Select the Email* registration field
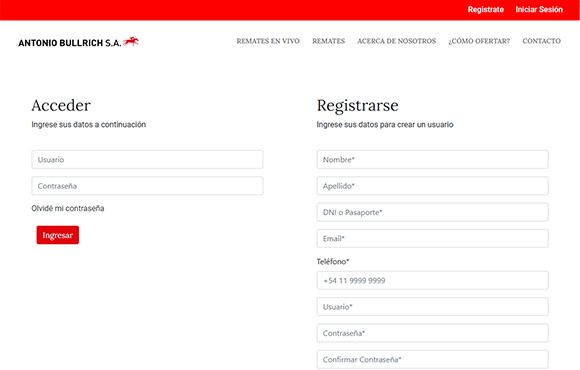The height and width of the screenshot is (370, 580). point(432,238)
